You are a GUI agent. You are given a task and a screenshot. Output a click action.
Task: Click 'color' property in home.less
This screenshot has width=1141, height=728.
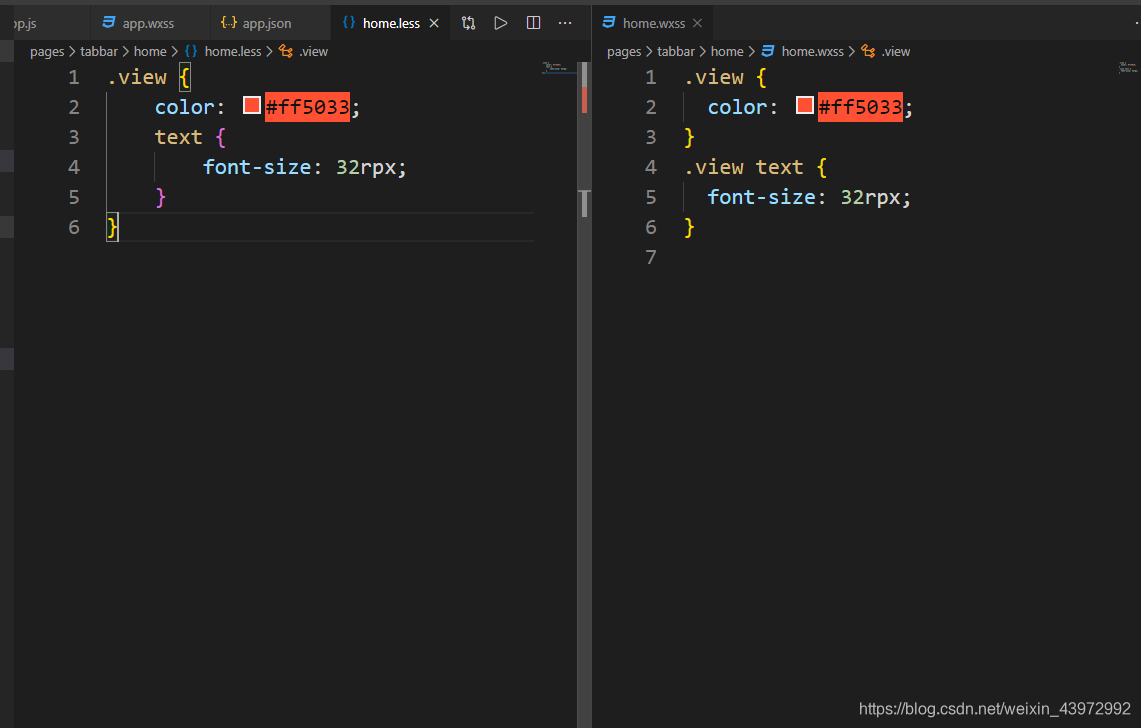pos(184,107)
